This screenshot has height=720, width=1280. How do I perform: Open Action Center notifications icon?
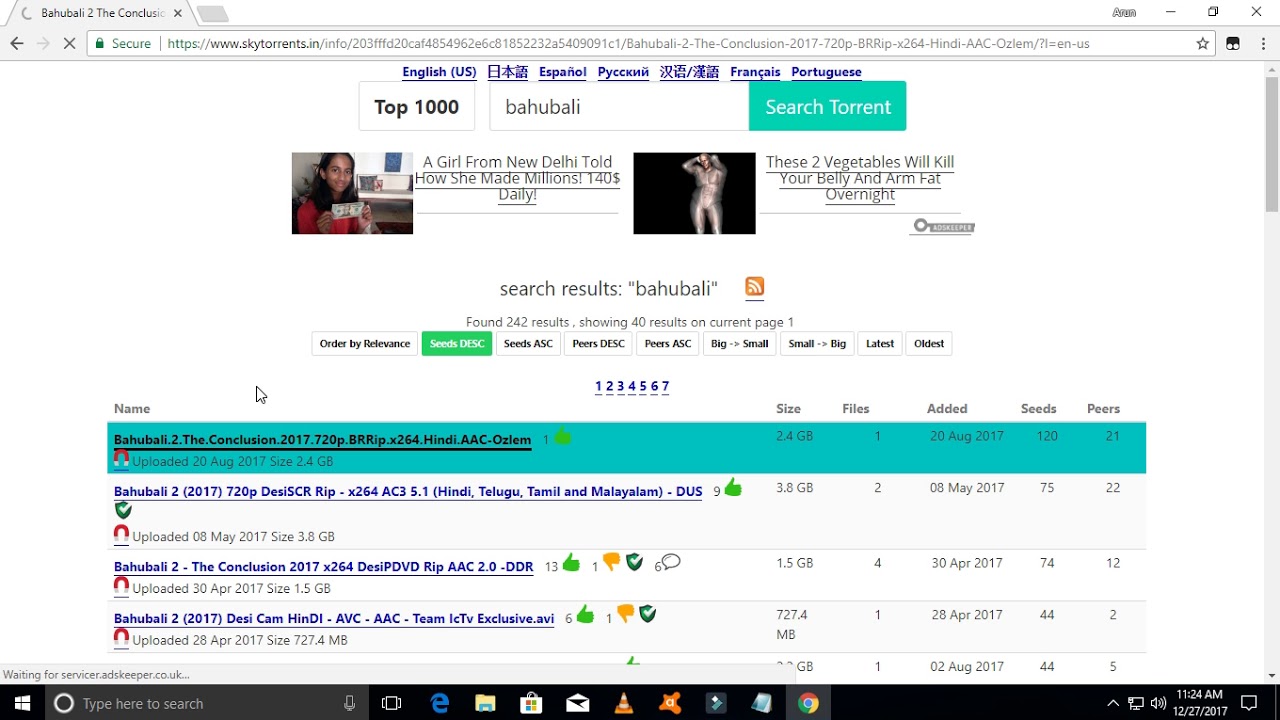point(1248,703)
